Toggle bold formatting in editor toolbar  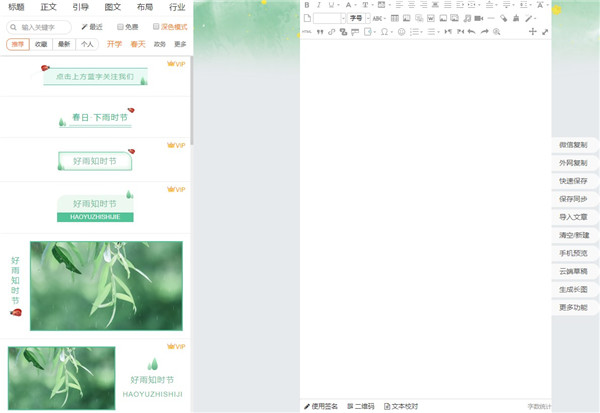(x=307, y=5)
